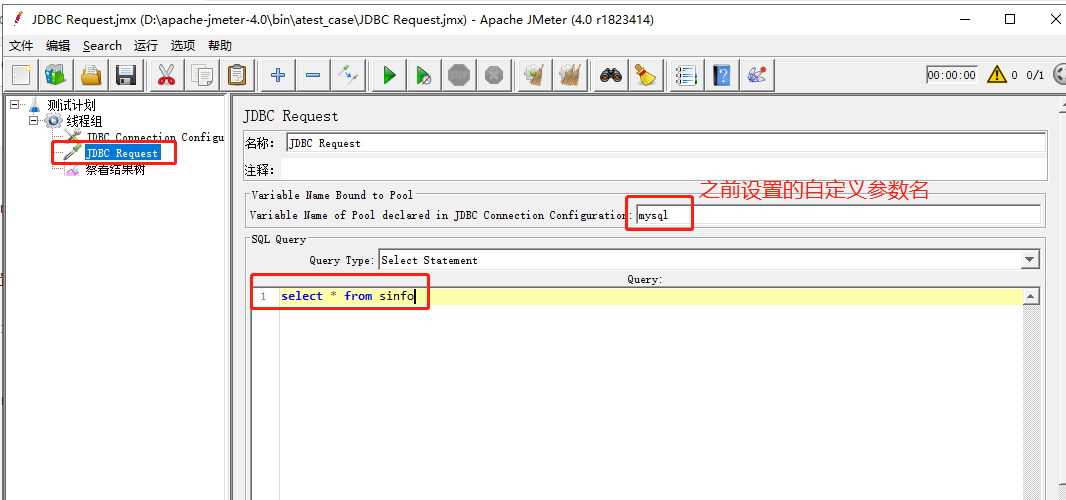The image size is (1066, 500).
Task: Open the 帮助 menu
Action: [x=220, y=46]
